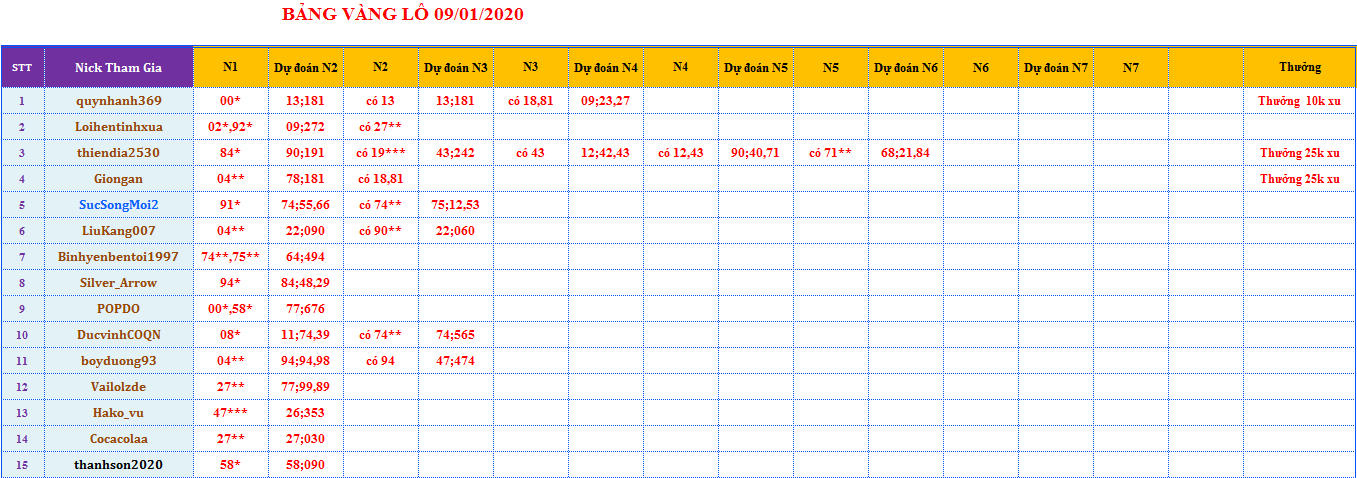1357x478 pixels.
Task: Select the '90;40,71' prediction cell
Action: [756, 153]
